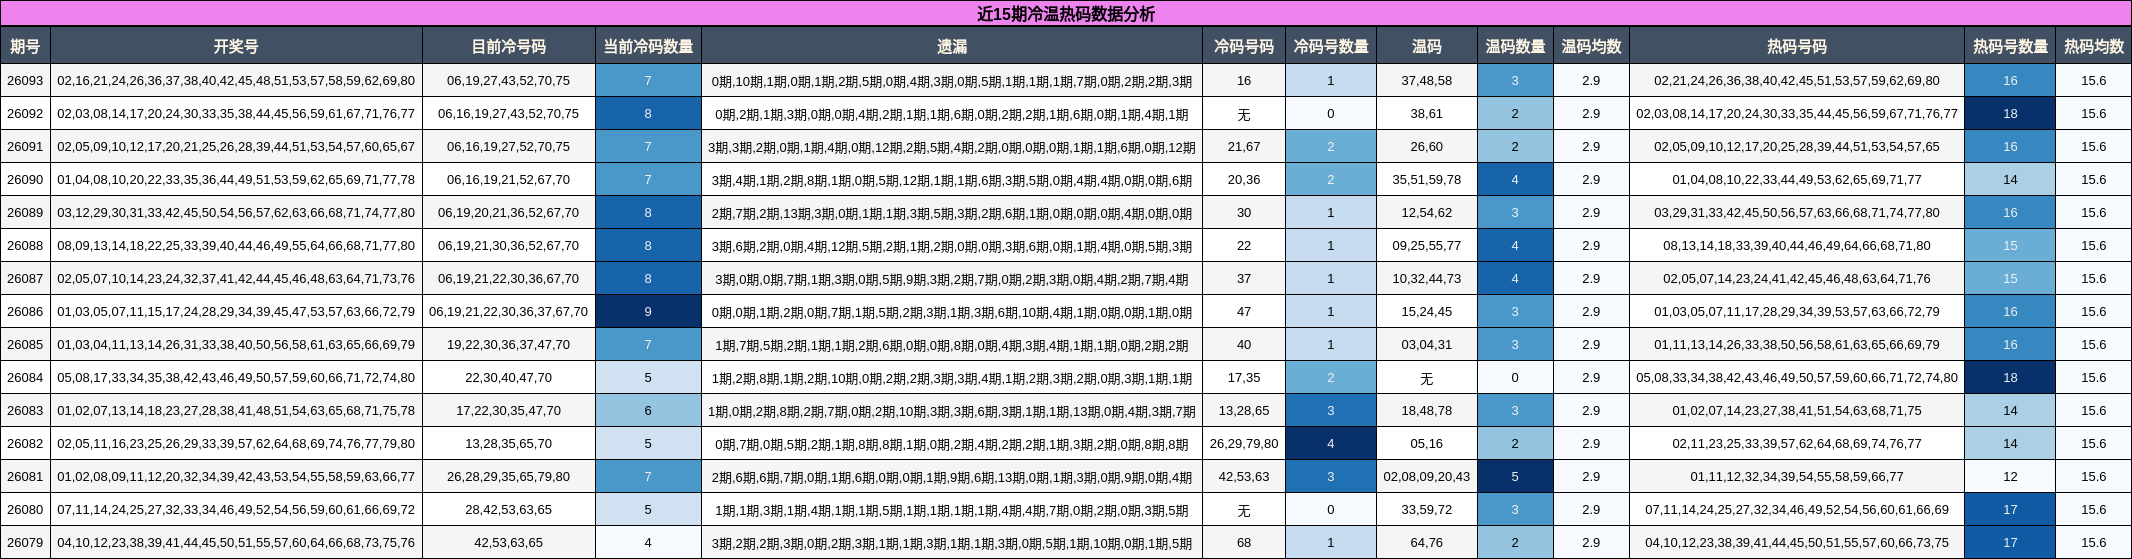
Task: Select period number 26083
Action: coord(25,411)
